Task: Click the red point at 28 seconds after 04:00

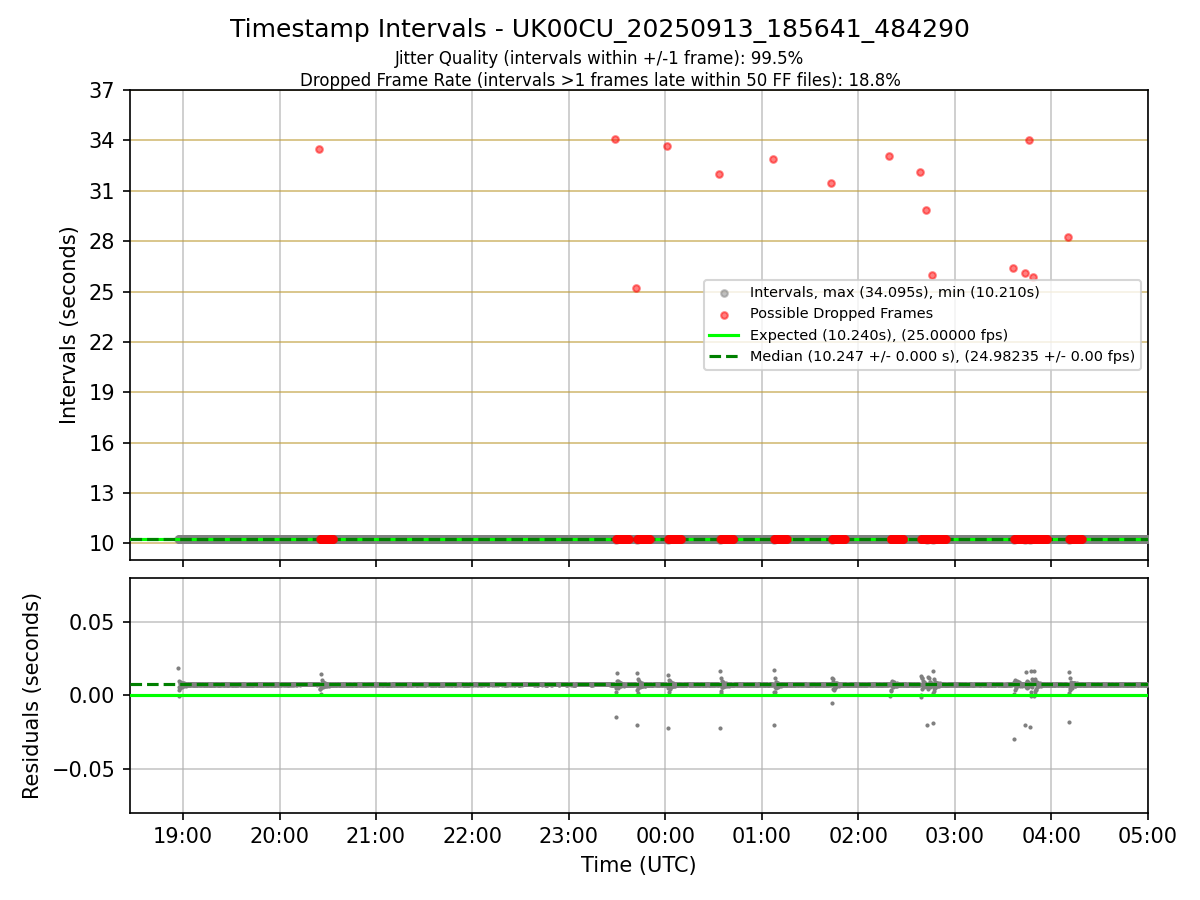Action: click(x=1068, y=237)
